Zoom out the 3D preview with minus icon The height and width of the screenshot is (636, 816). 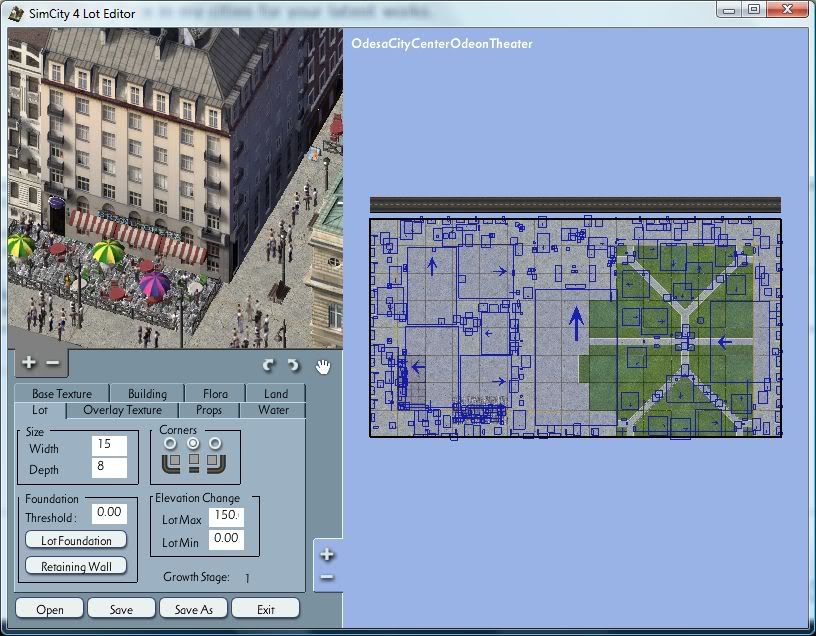(53, 363)
